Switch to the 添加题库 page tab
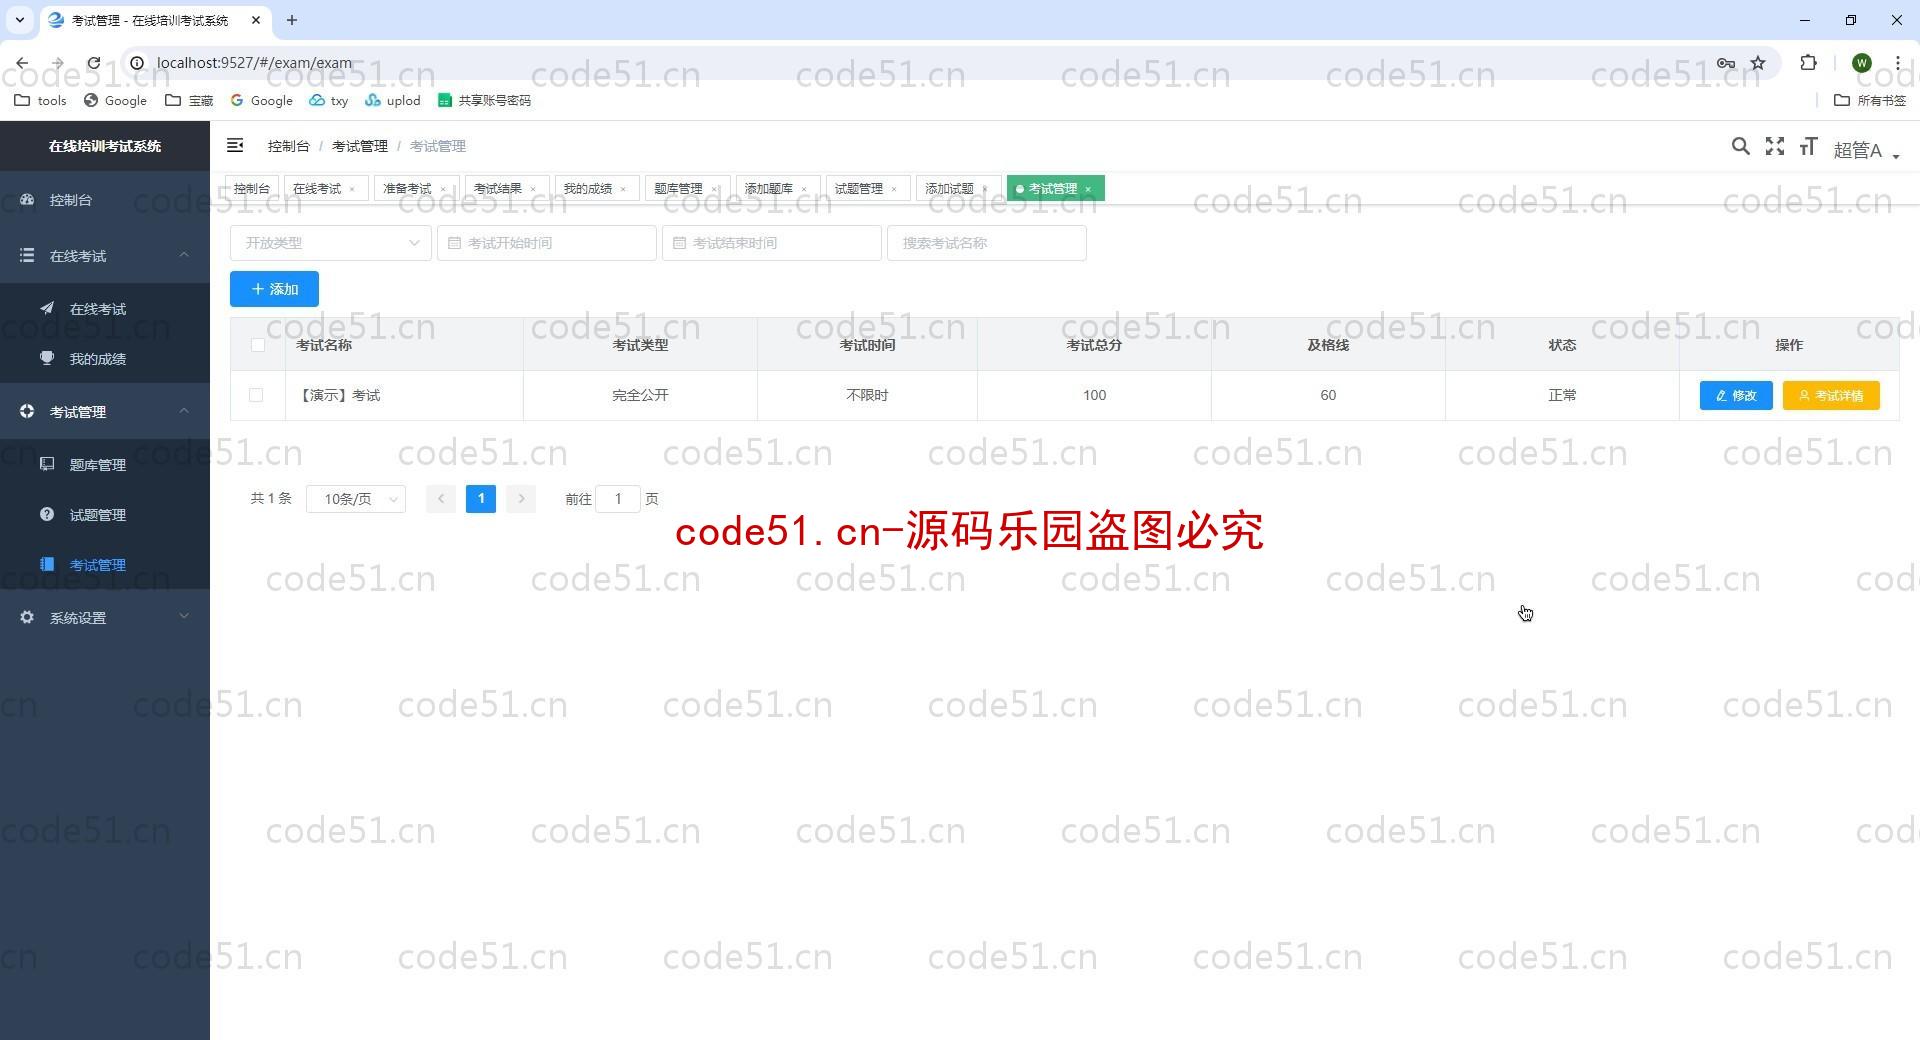 (768, 188)
